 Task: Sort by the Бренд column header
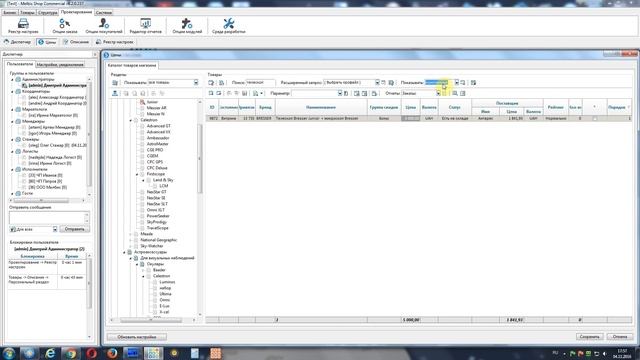coord(265,107)
